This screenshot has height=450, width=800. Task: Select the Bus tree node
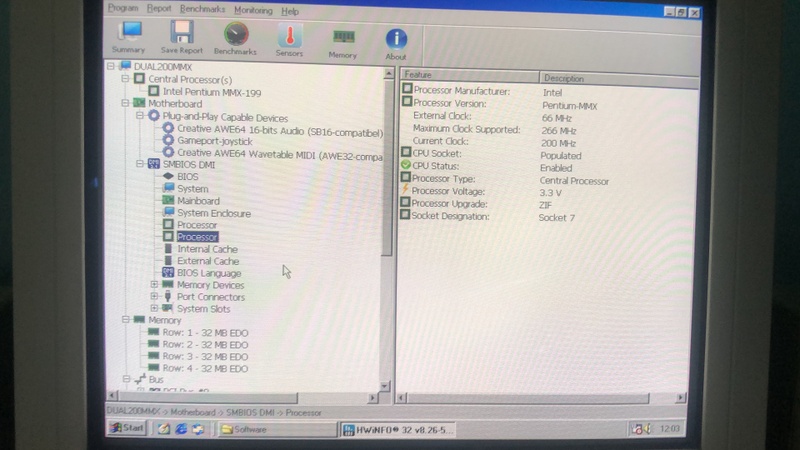pyautogui.click(x=156, y=380)
